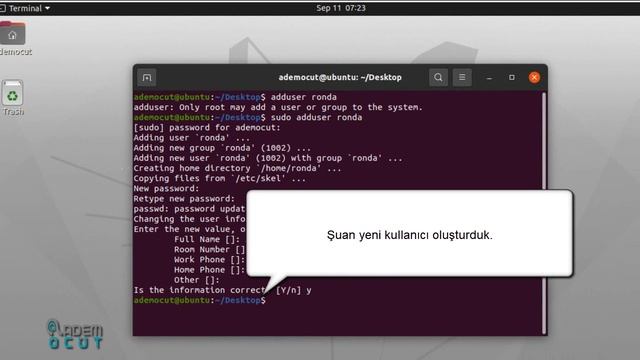
Task: Click the 'New password:' line
Action: click(x=166, y=189)
